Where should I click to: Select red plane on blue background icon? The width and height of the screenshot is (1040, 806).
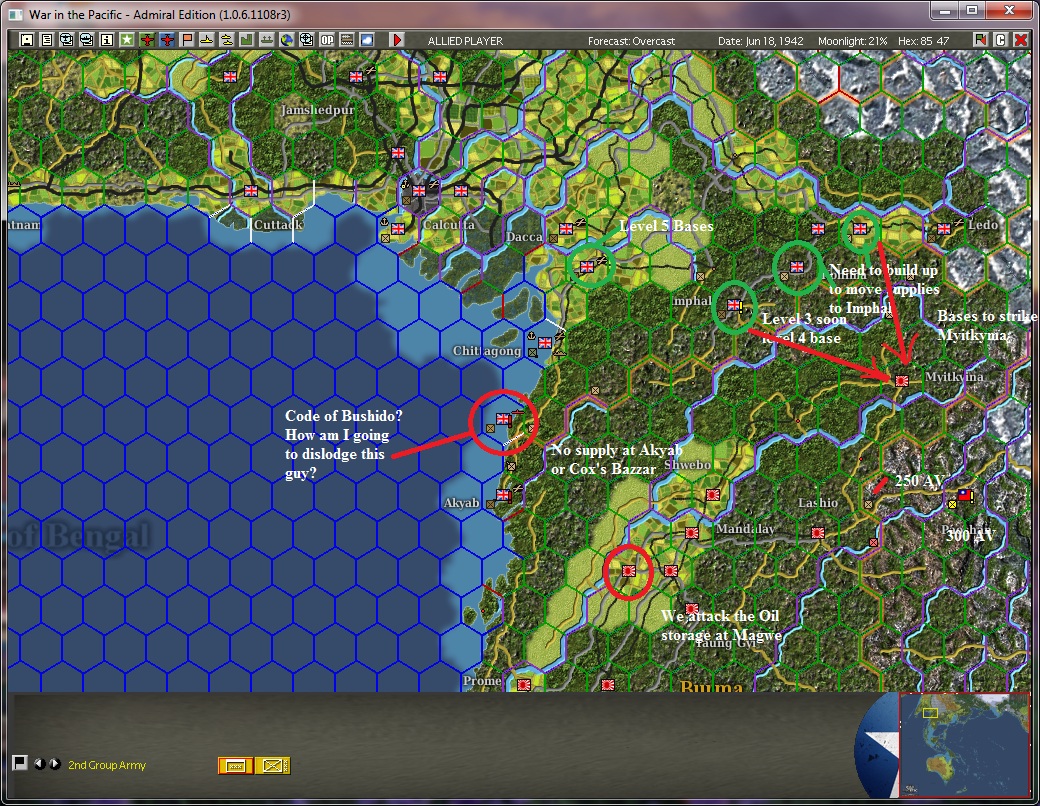click(166, 40)
